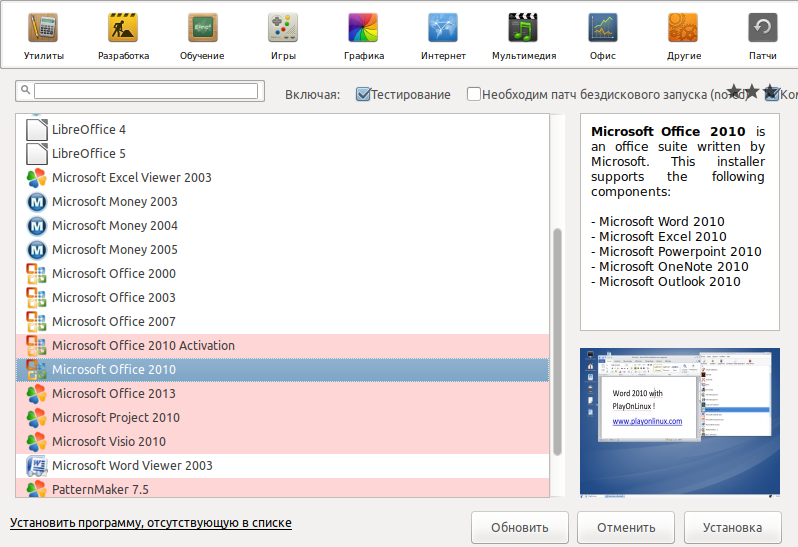Click the Microsoft Office 2000 icon
This screenshot has height=547, width=798.
coord(37,274)
